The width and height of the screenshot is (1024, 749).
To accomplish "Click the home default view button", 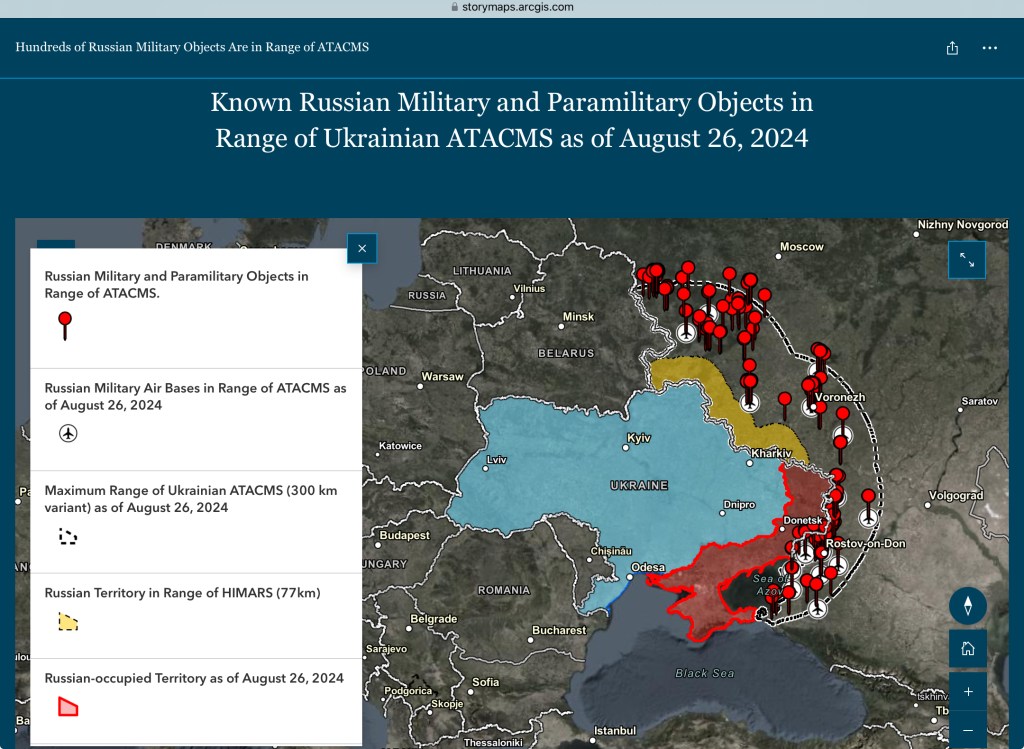I will pyautogui.click(x=967, y=648).
